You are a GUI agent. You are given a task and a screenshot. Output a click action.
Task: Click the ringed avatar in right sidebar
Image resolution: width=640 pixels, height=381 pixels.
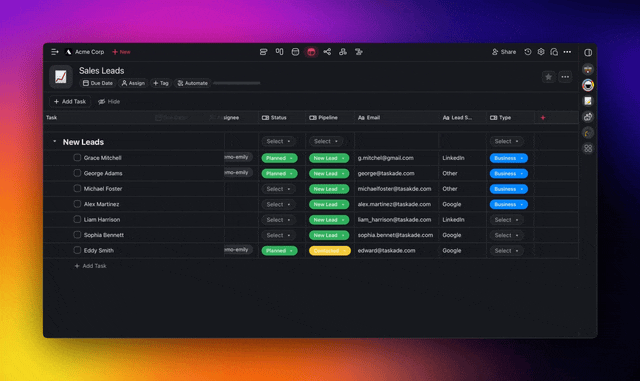point(588,85)
